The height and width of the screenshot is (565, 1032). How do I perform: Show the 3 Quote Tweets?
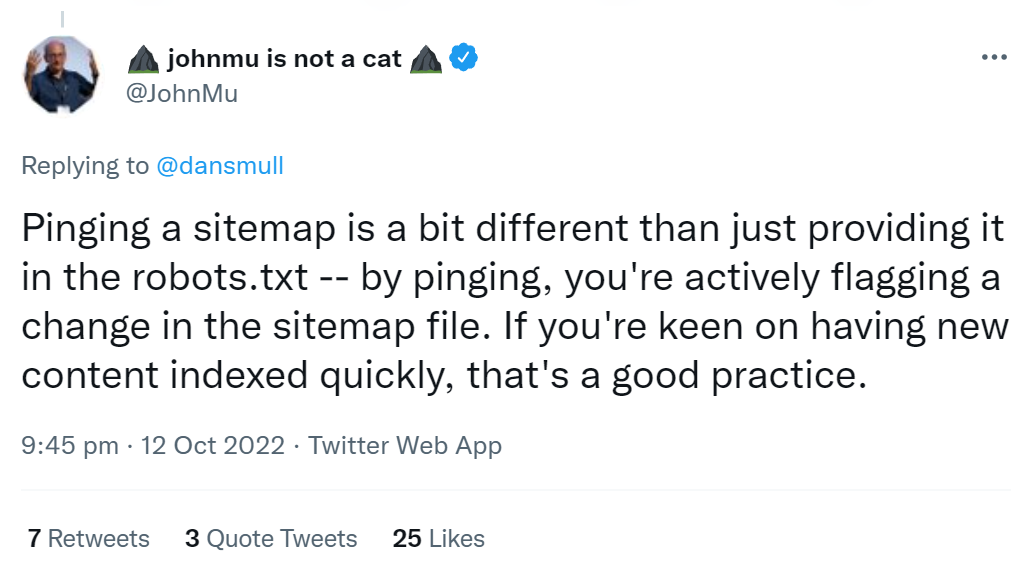(x=271, y=539)
